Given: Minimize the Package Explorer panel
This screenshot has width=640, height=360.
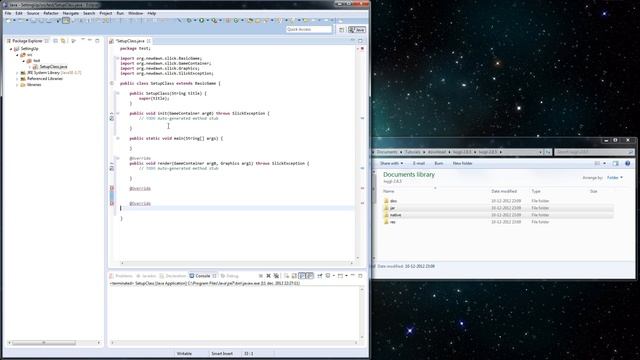Looking at the screenshot, I should click(x=89, y=40).
